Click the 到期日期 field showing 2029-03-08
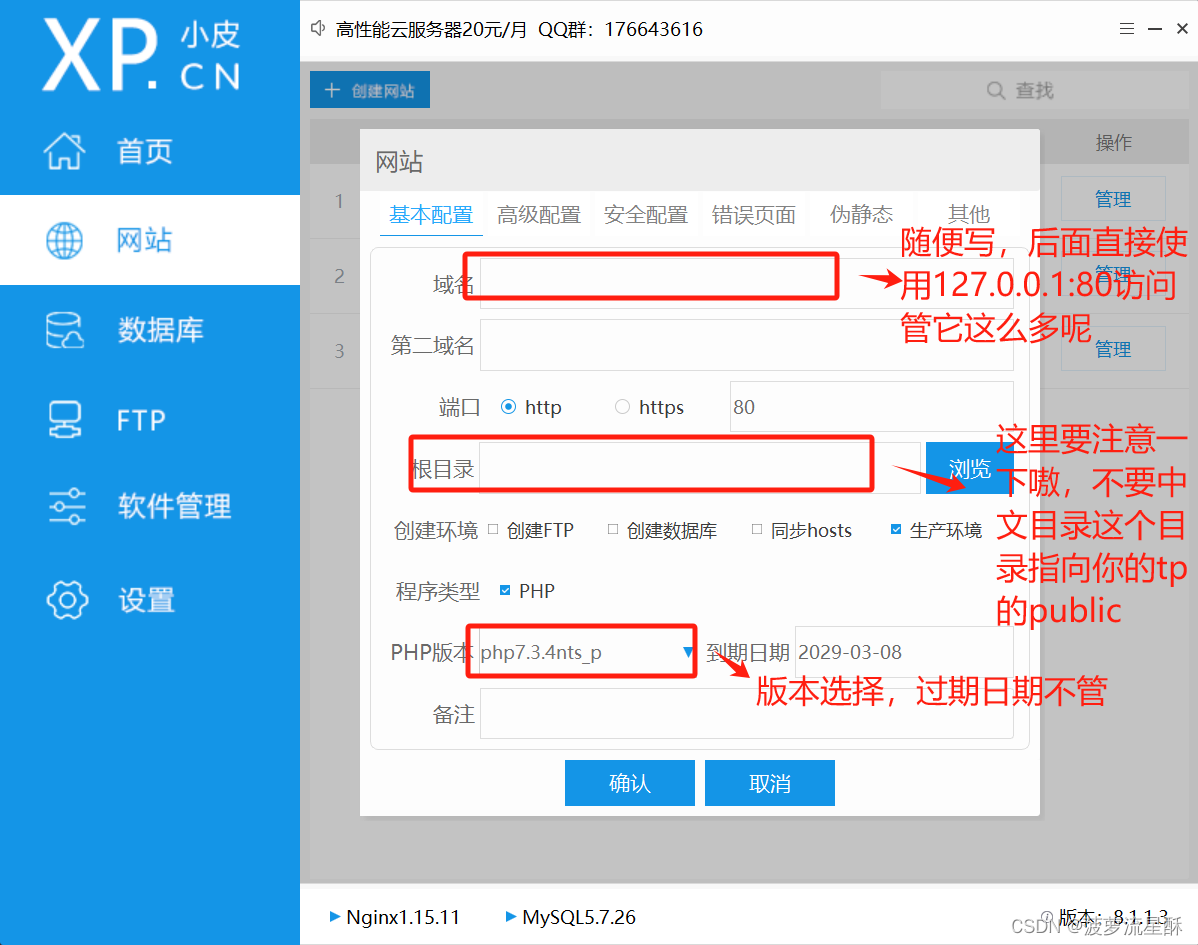The height and width of the screenshot is (945, 1198). [x=904, y=652]
